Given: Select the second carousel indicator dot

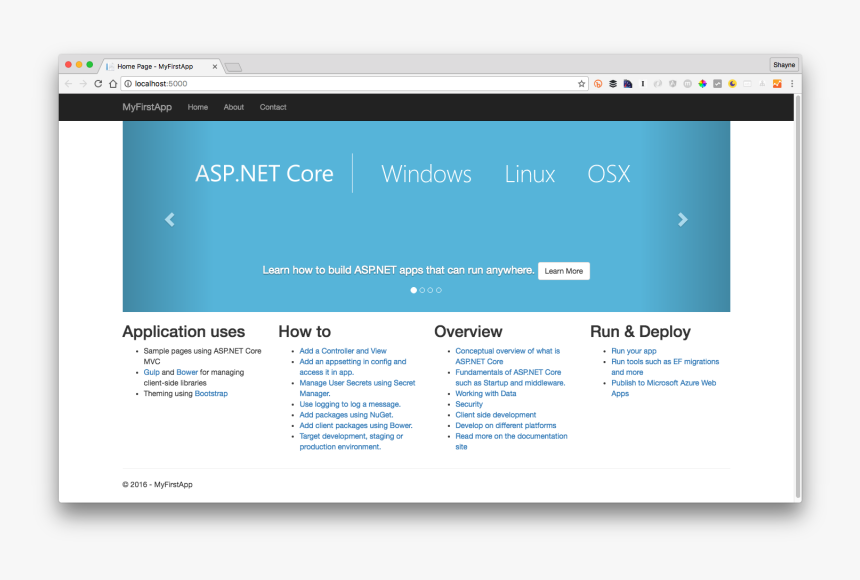Looking at the screenshot, I should pyautogui.click(x=422, y=290).
